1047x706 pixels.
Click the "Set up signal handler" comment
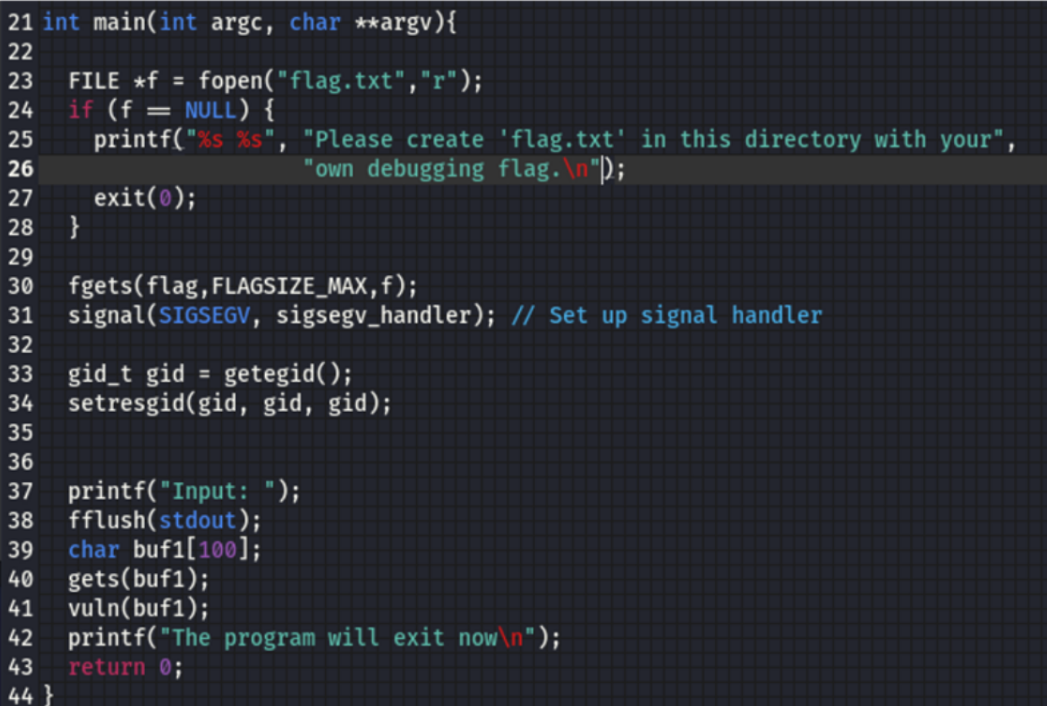pos(685,315)
